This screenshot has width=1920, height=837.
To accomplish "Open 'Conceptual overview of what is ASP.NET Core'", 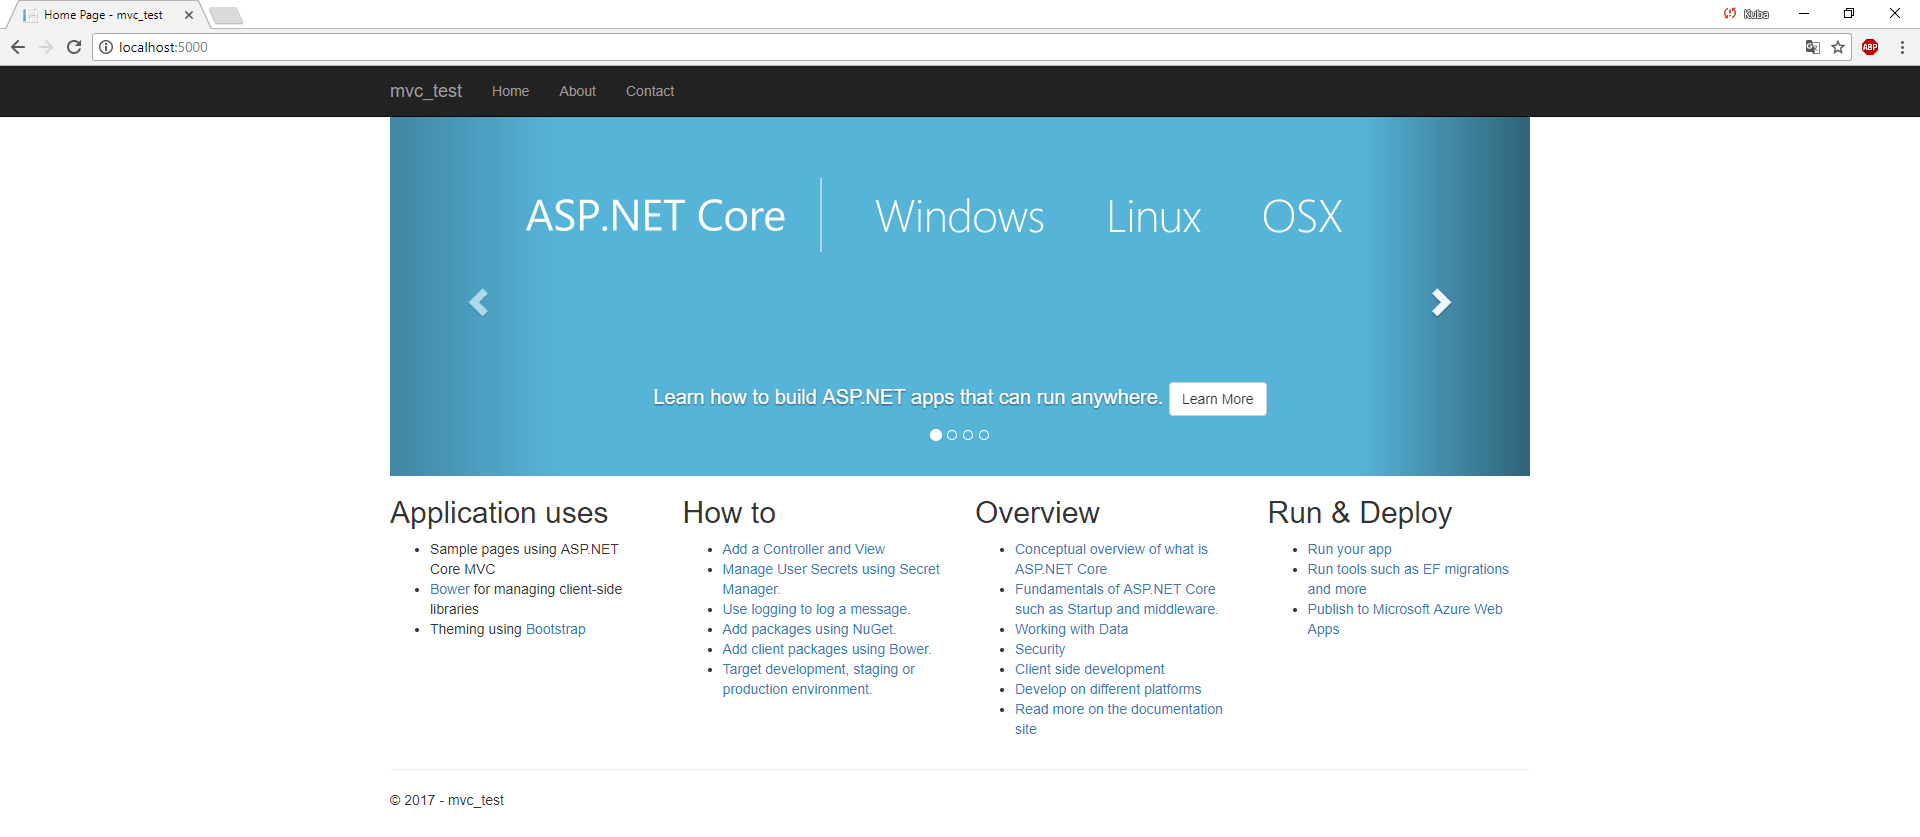I will point(1111,559).
